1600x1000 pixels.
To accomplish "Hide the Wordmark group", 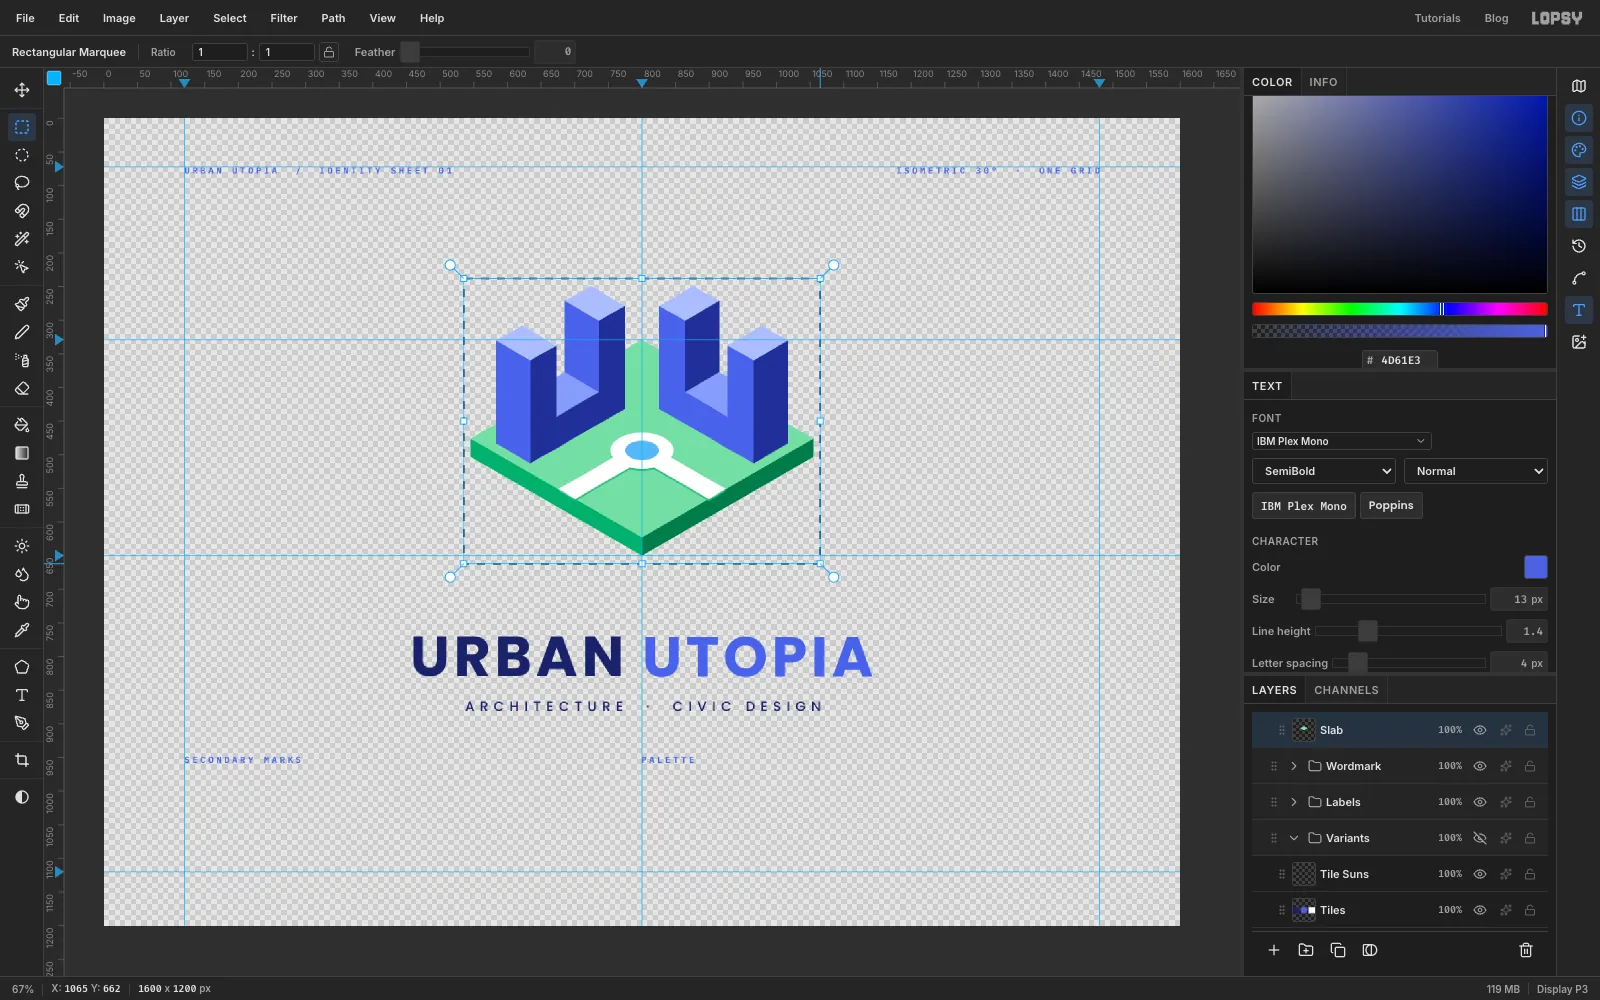I will coord(1480,766).
